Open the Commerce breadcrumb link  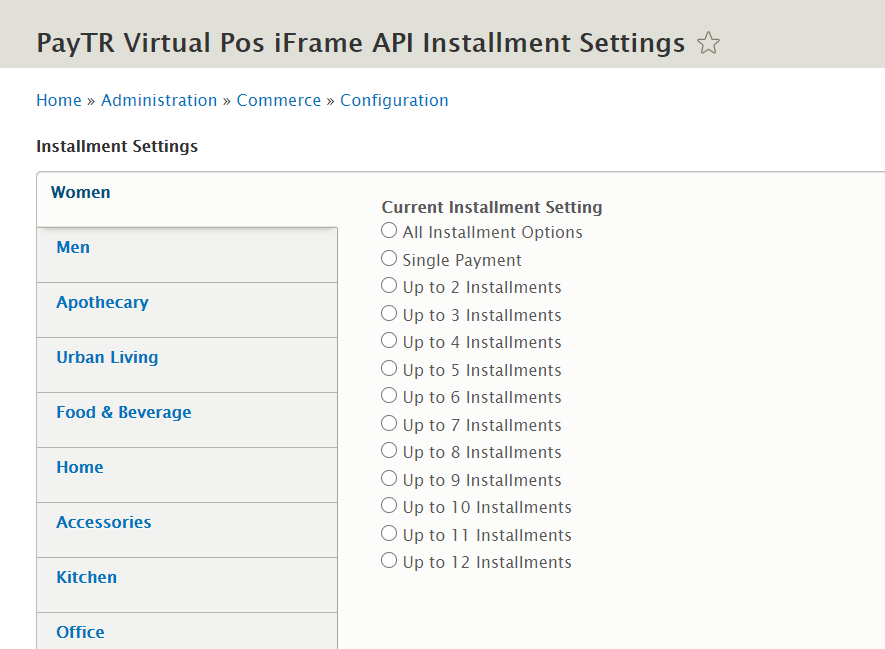click(279, 100)
